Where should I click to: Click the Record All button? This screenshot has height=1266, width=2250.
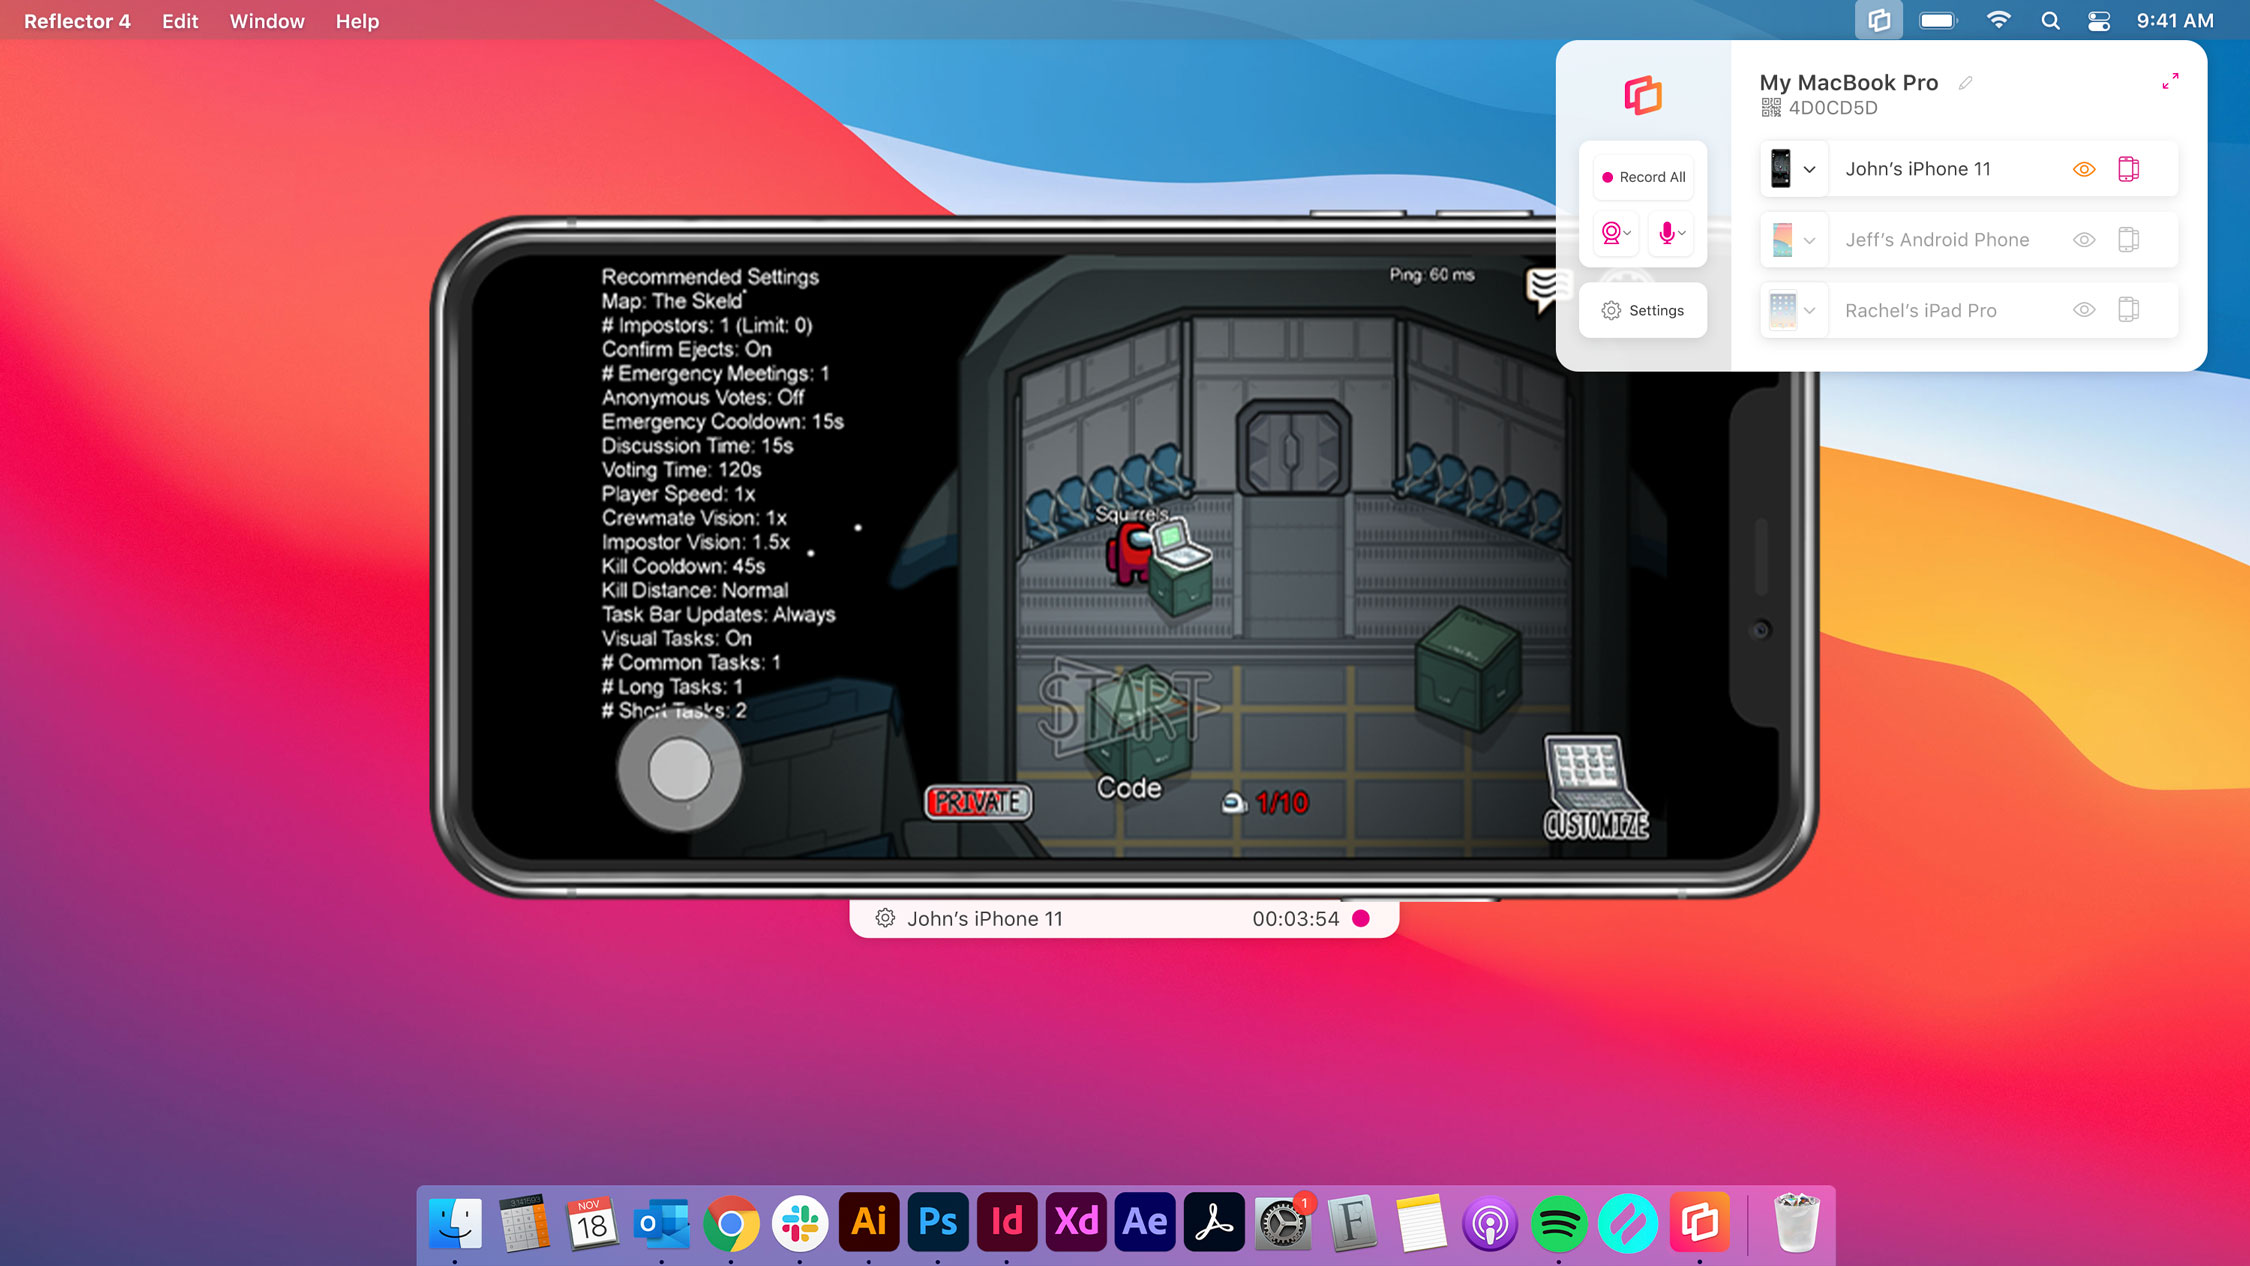[x=1643, y=177]
